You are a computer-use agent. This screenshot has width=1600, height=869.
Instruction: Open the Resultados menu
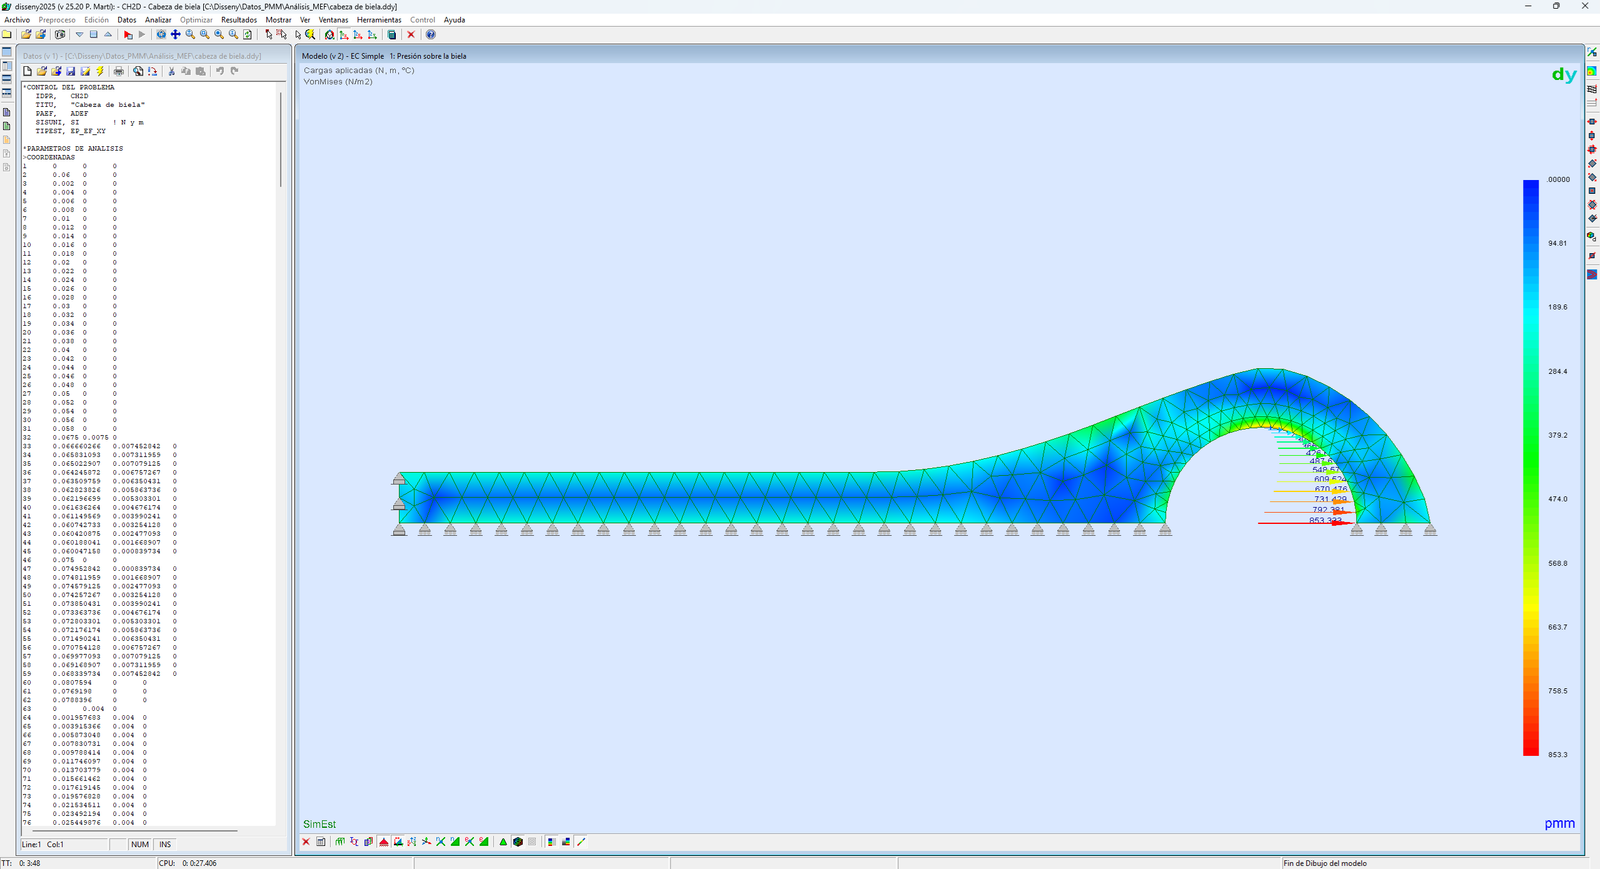point(239,20)
